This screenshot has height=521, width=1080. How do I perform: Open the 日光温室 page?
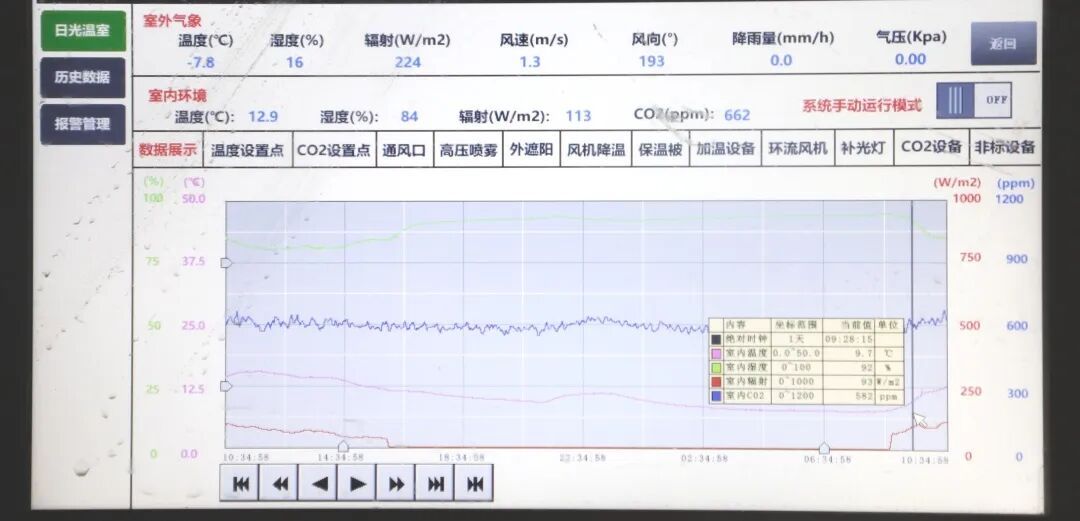(83, 31)
